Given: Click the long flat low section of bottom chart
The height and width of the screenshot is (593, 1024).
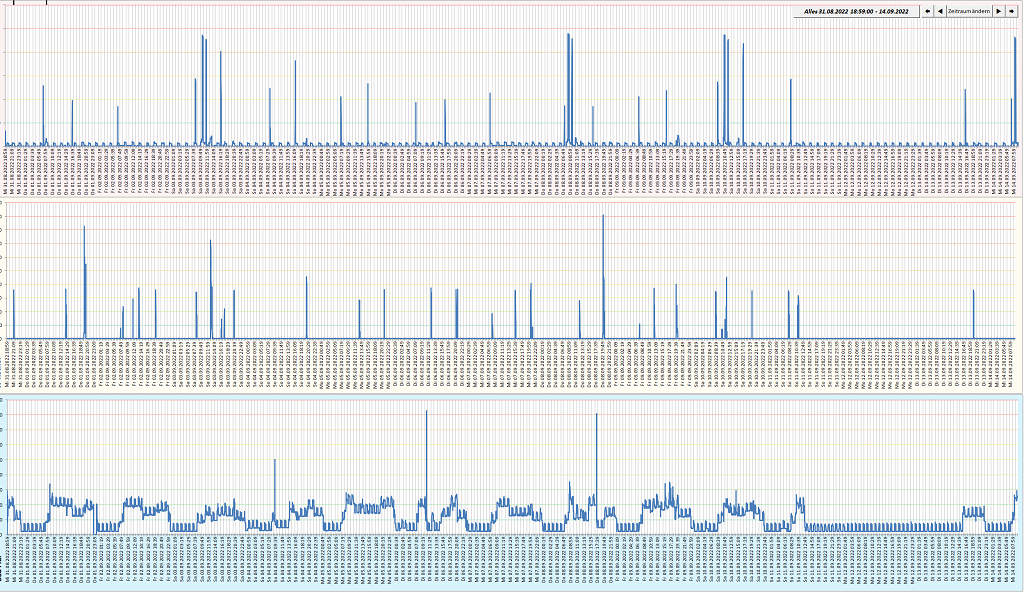Looking at the screenshot, I should tap(882, 526).
